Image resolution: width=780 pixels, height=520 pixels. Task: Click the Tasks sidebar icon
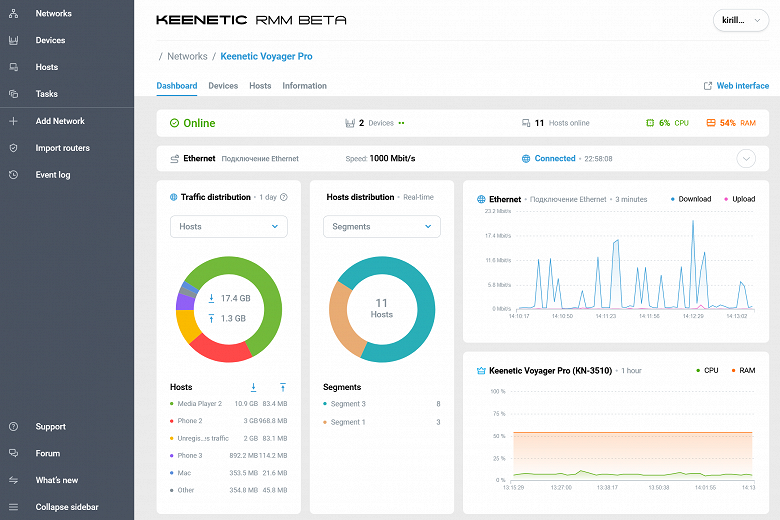pos(13,94)
